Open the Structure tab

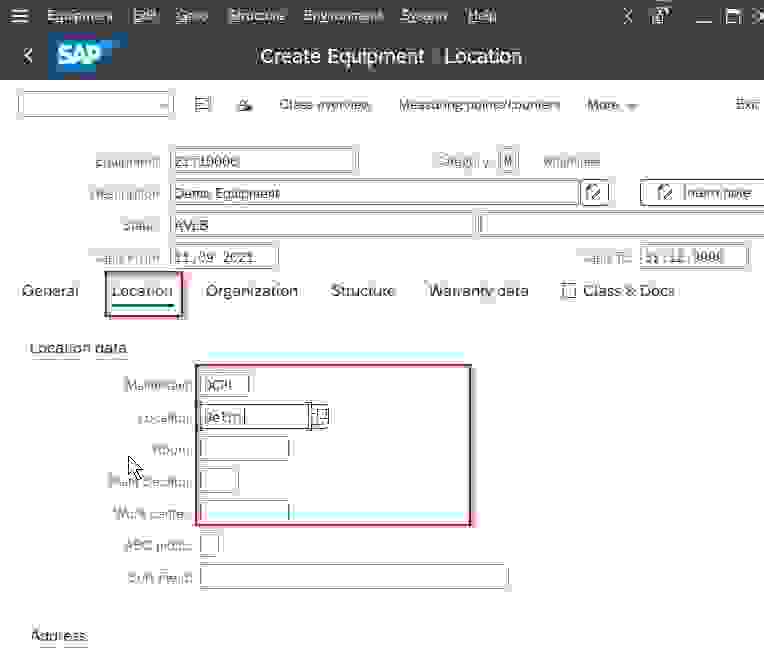click(363, 291)
